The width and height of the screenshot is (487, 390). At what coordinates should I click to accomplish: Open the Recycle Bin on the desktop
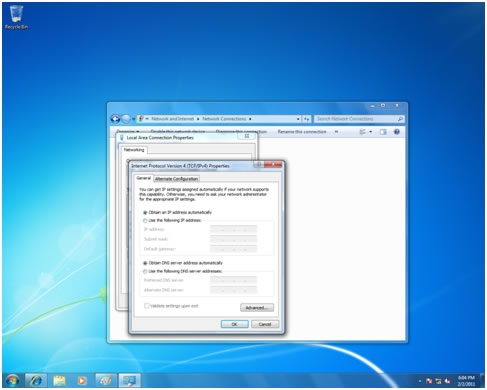(16, 17)
